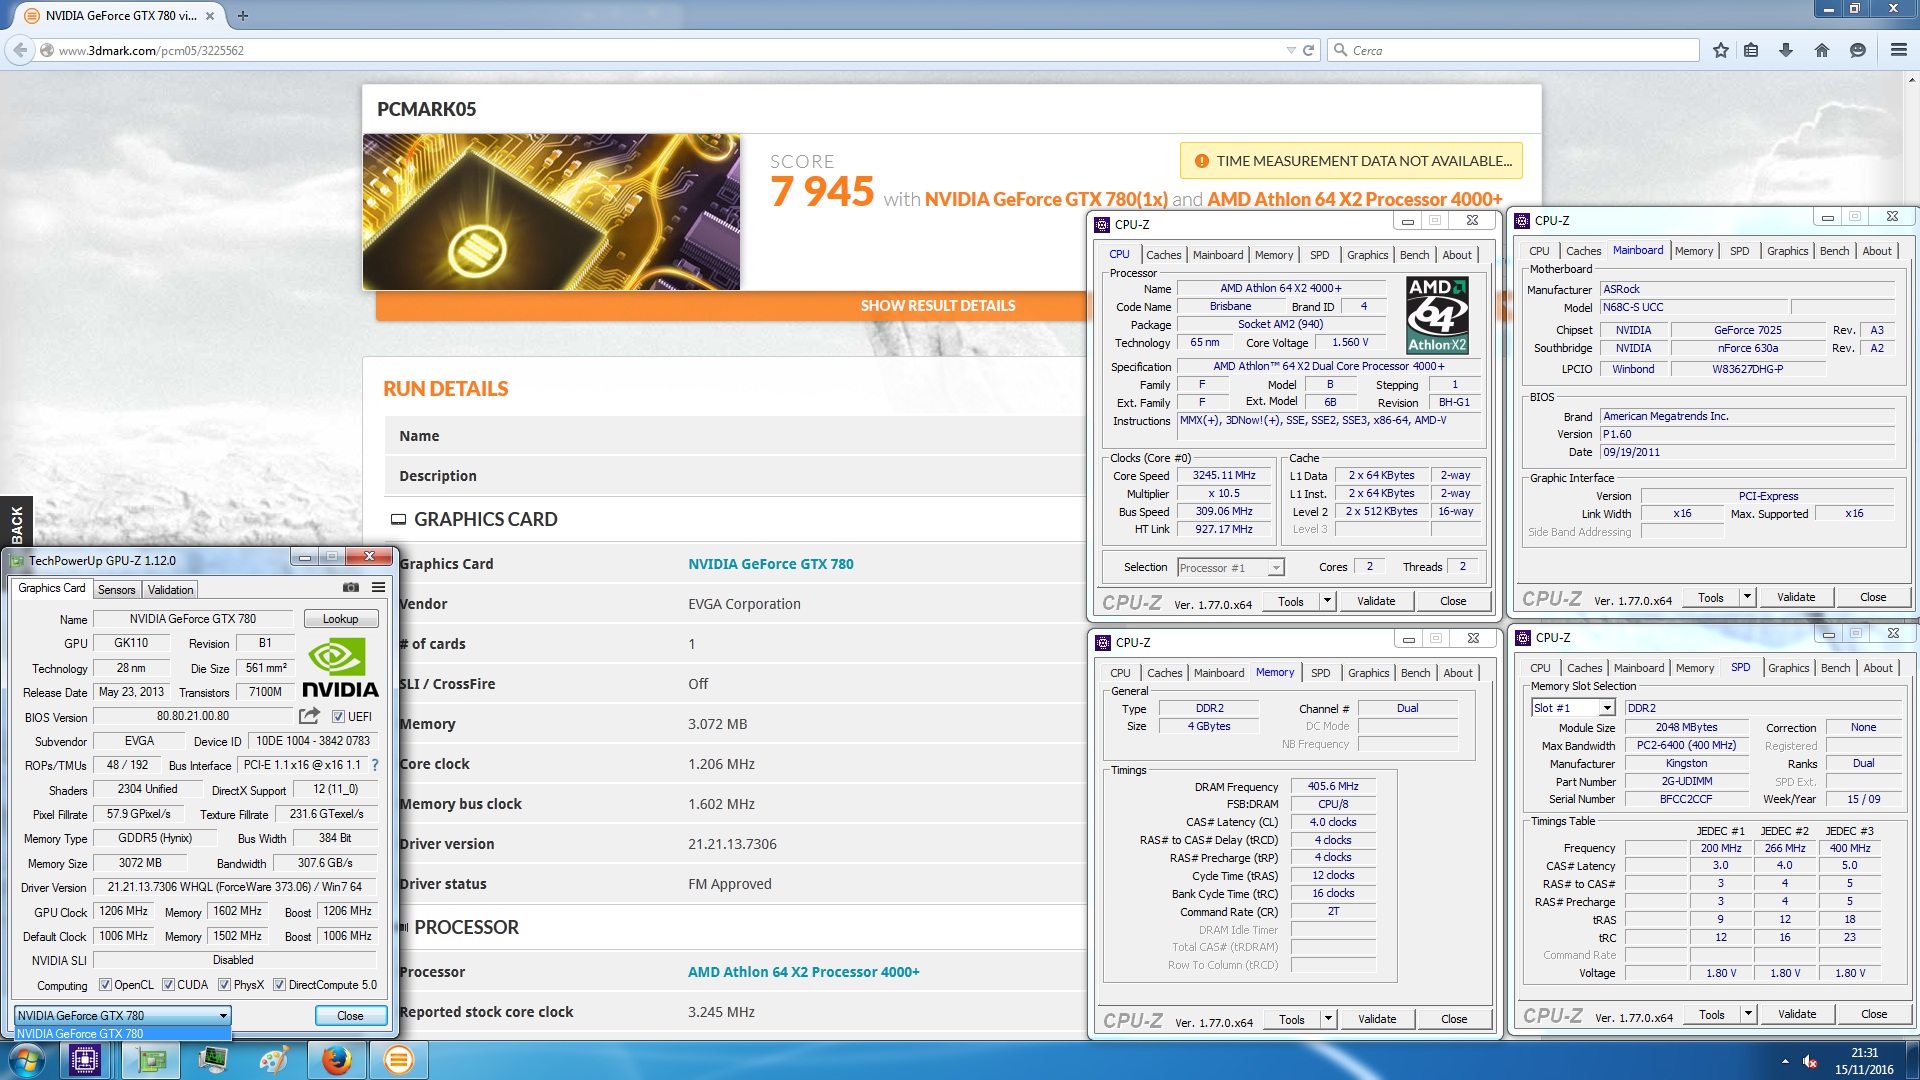Viewport: 1920px width, 1080px height.
Task: Open Bench tab in CPU-Z Mainboard window
Action: click(1834, 251)
